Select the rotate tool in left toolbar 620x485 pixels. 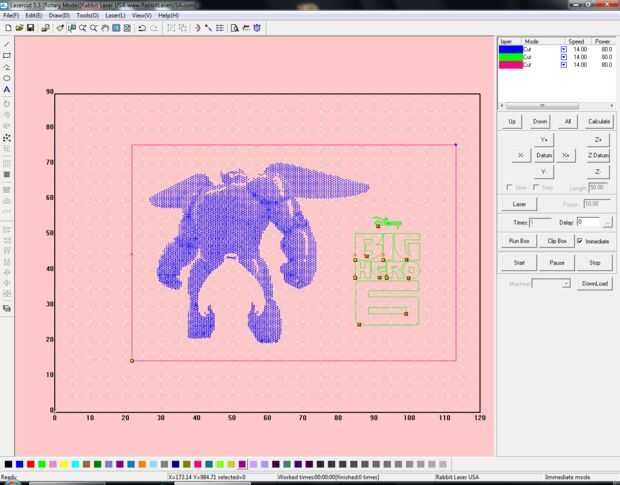(x=7, y=104)
